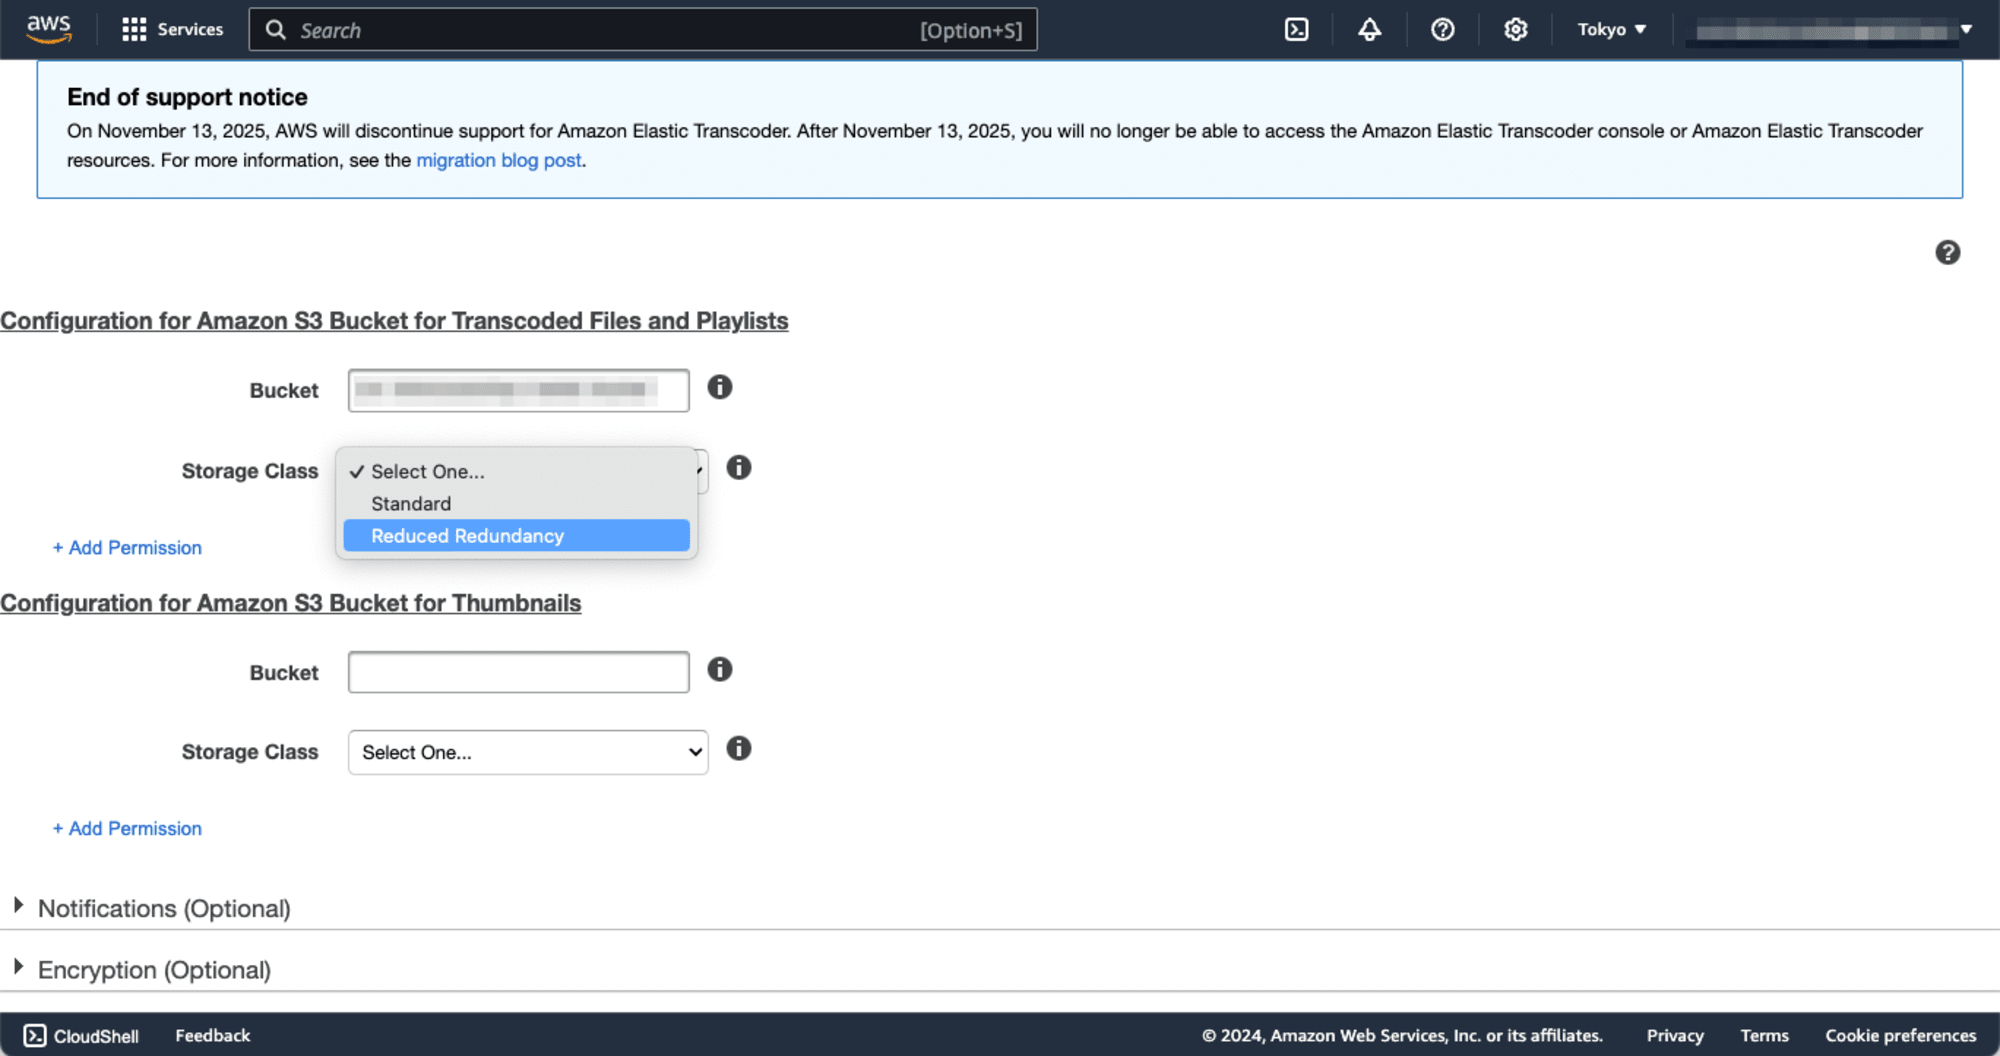Open the thumbnails Storage Class dropdown
This screenshot has width=2000, height=1056.
pos(528,752)
